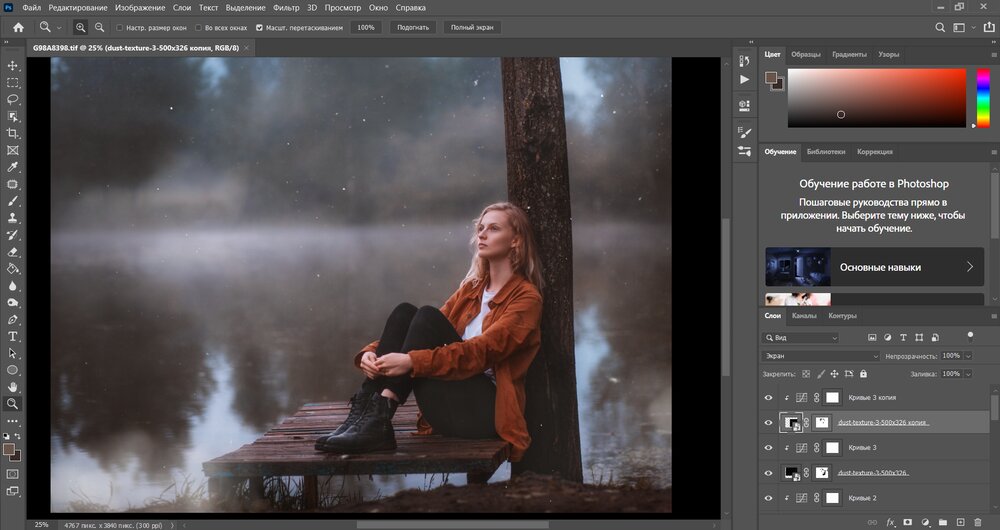The image size is (1000, 530).
Task: Open the "Фильтр" menu
Action: click(x=286, y=8)
